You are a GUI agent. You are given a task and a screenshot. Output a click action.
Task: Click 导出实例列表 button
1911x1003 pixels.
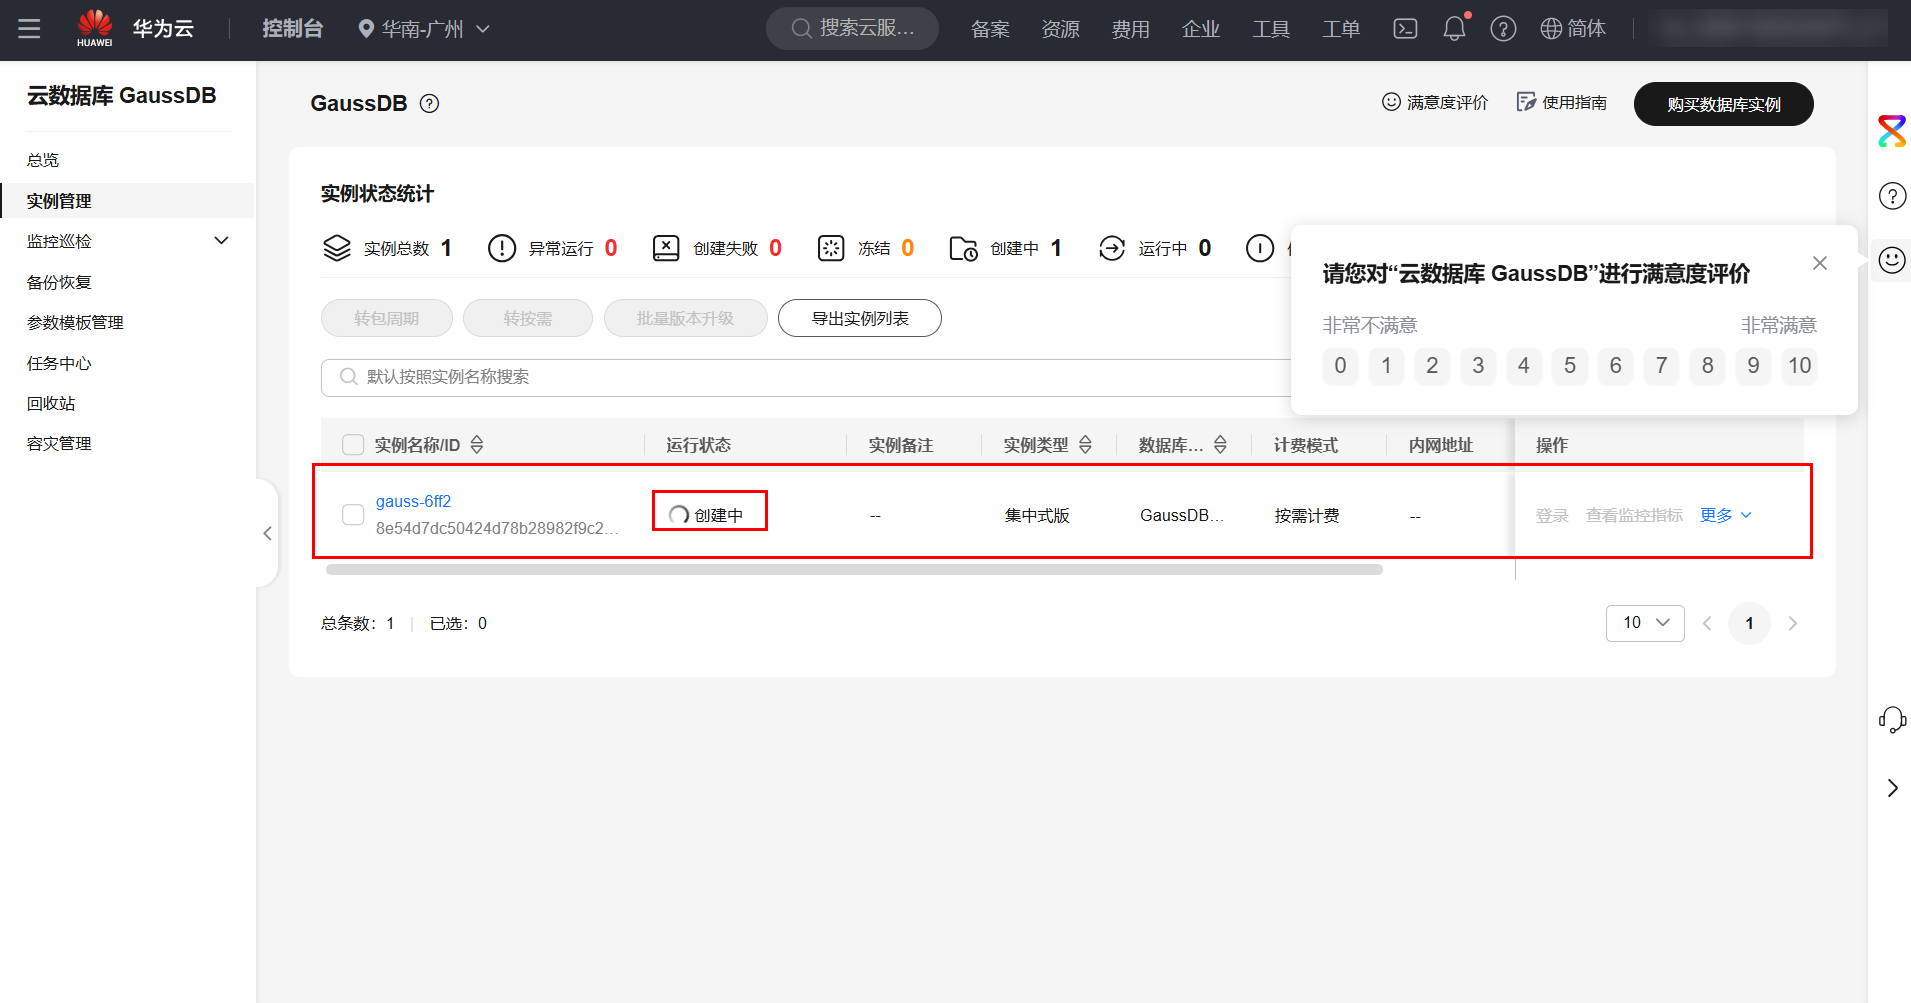[860, 318]
